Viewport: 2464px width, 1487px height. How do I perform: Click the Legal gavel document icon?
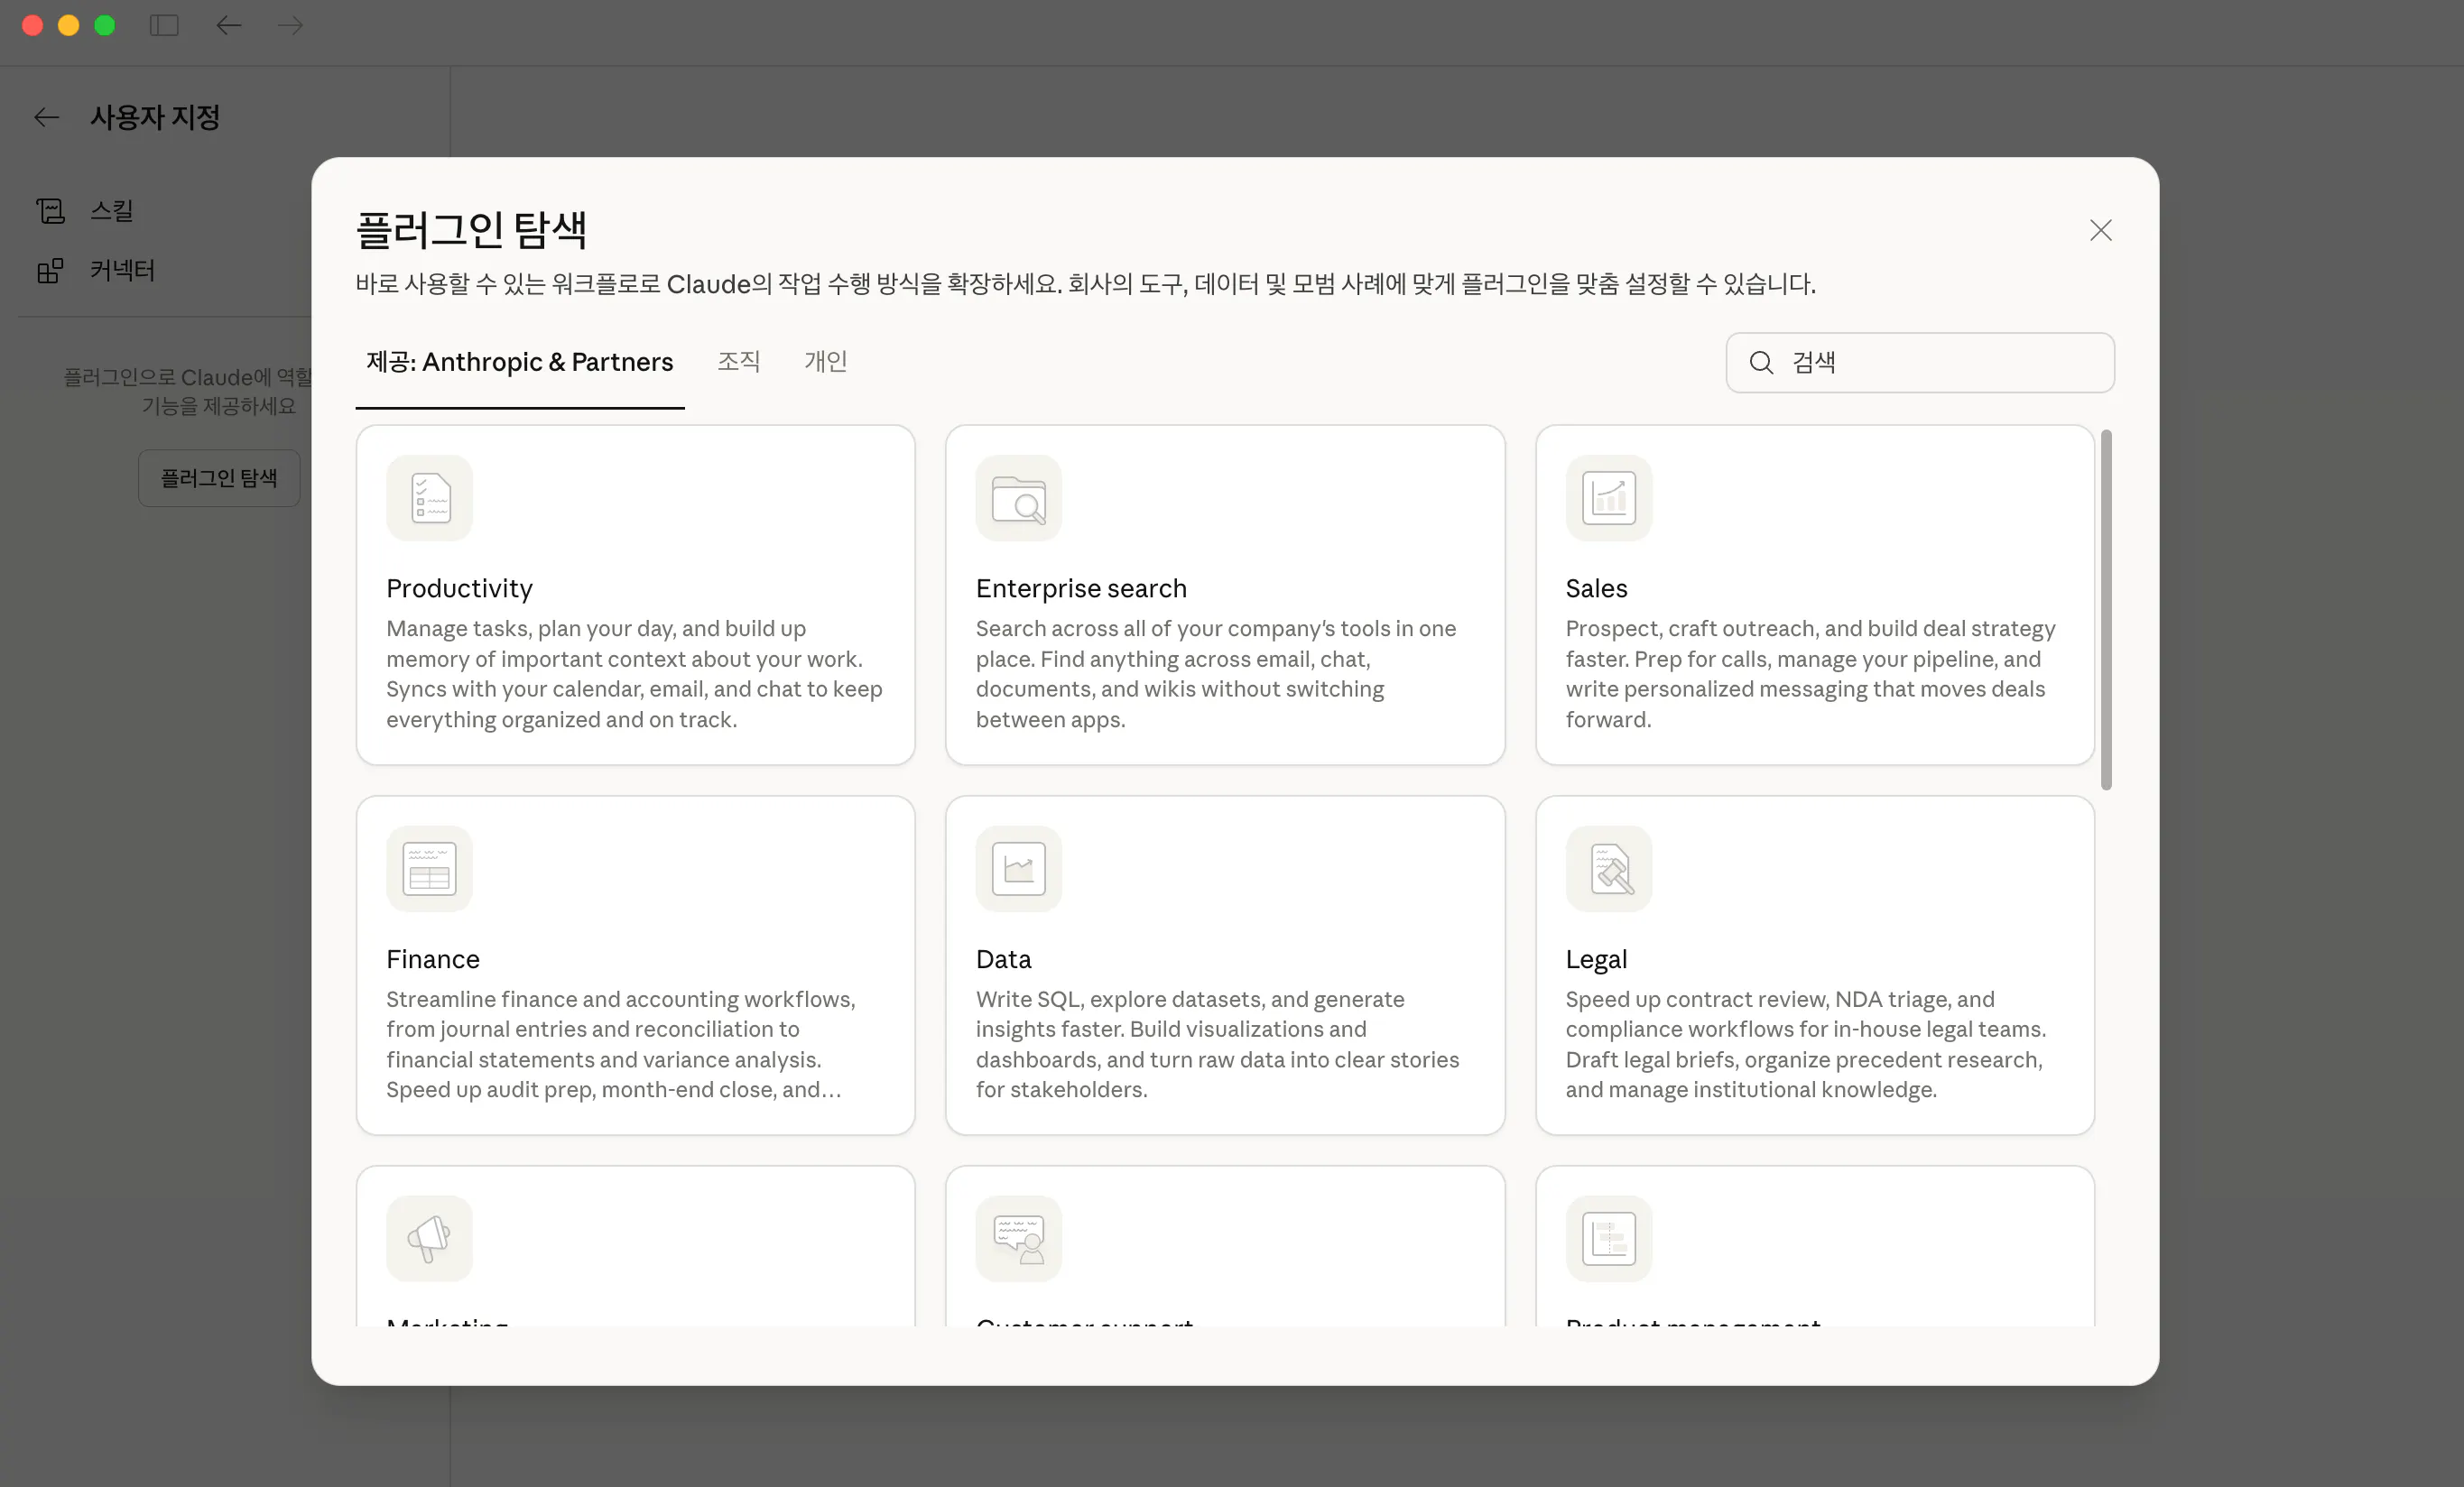[1608, 868]
